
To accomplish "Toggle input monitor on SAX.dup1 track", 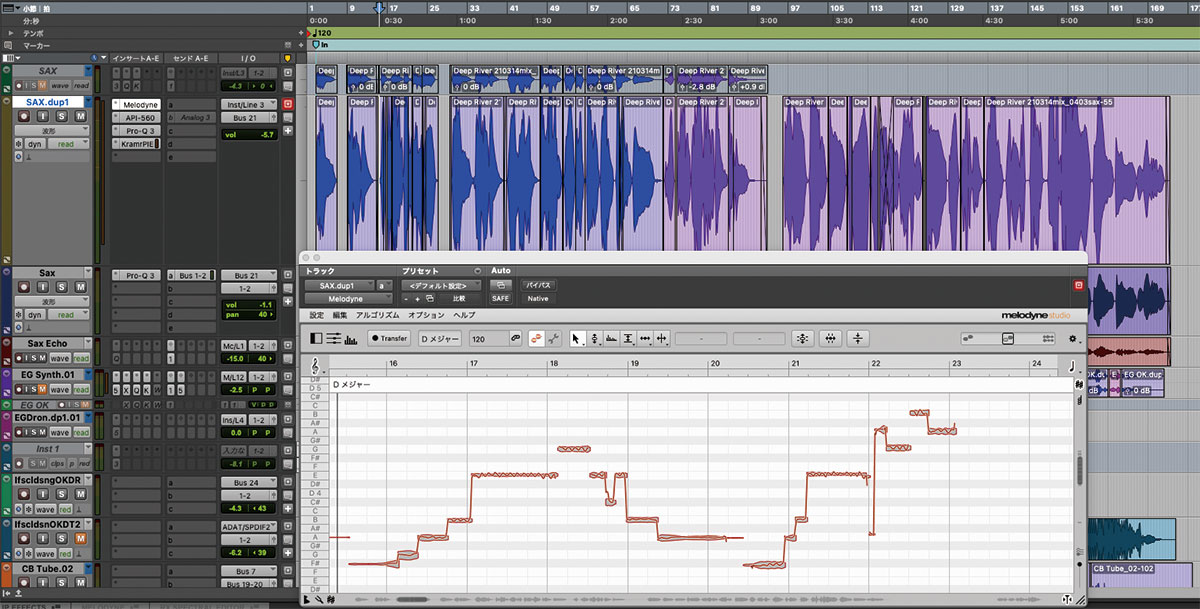I will [43, 117].
